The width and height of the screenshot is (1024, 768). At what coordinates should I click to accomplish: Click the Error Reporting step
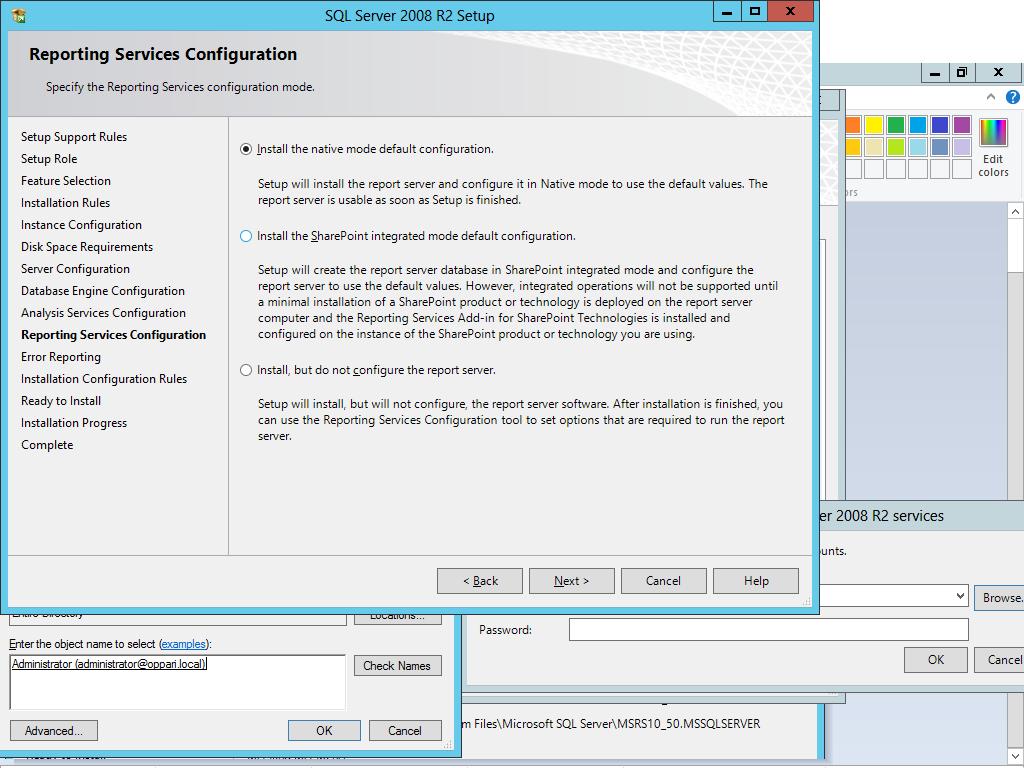click(x=61, y=357)
